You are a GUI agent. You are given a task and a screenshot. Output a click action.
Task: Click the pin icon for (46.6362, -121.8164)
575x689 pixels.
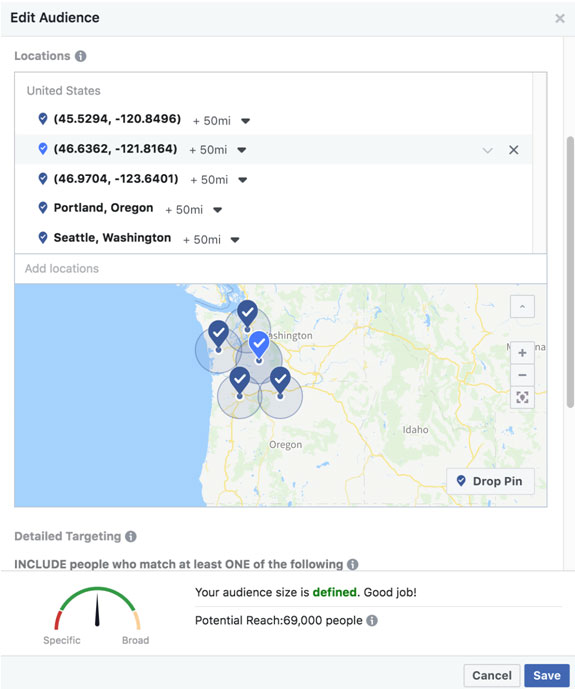point(43,149)
